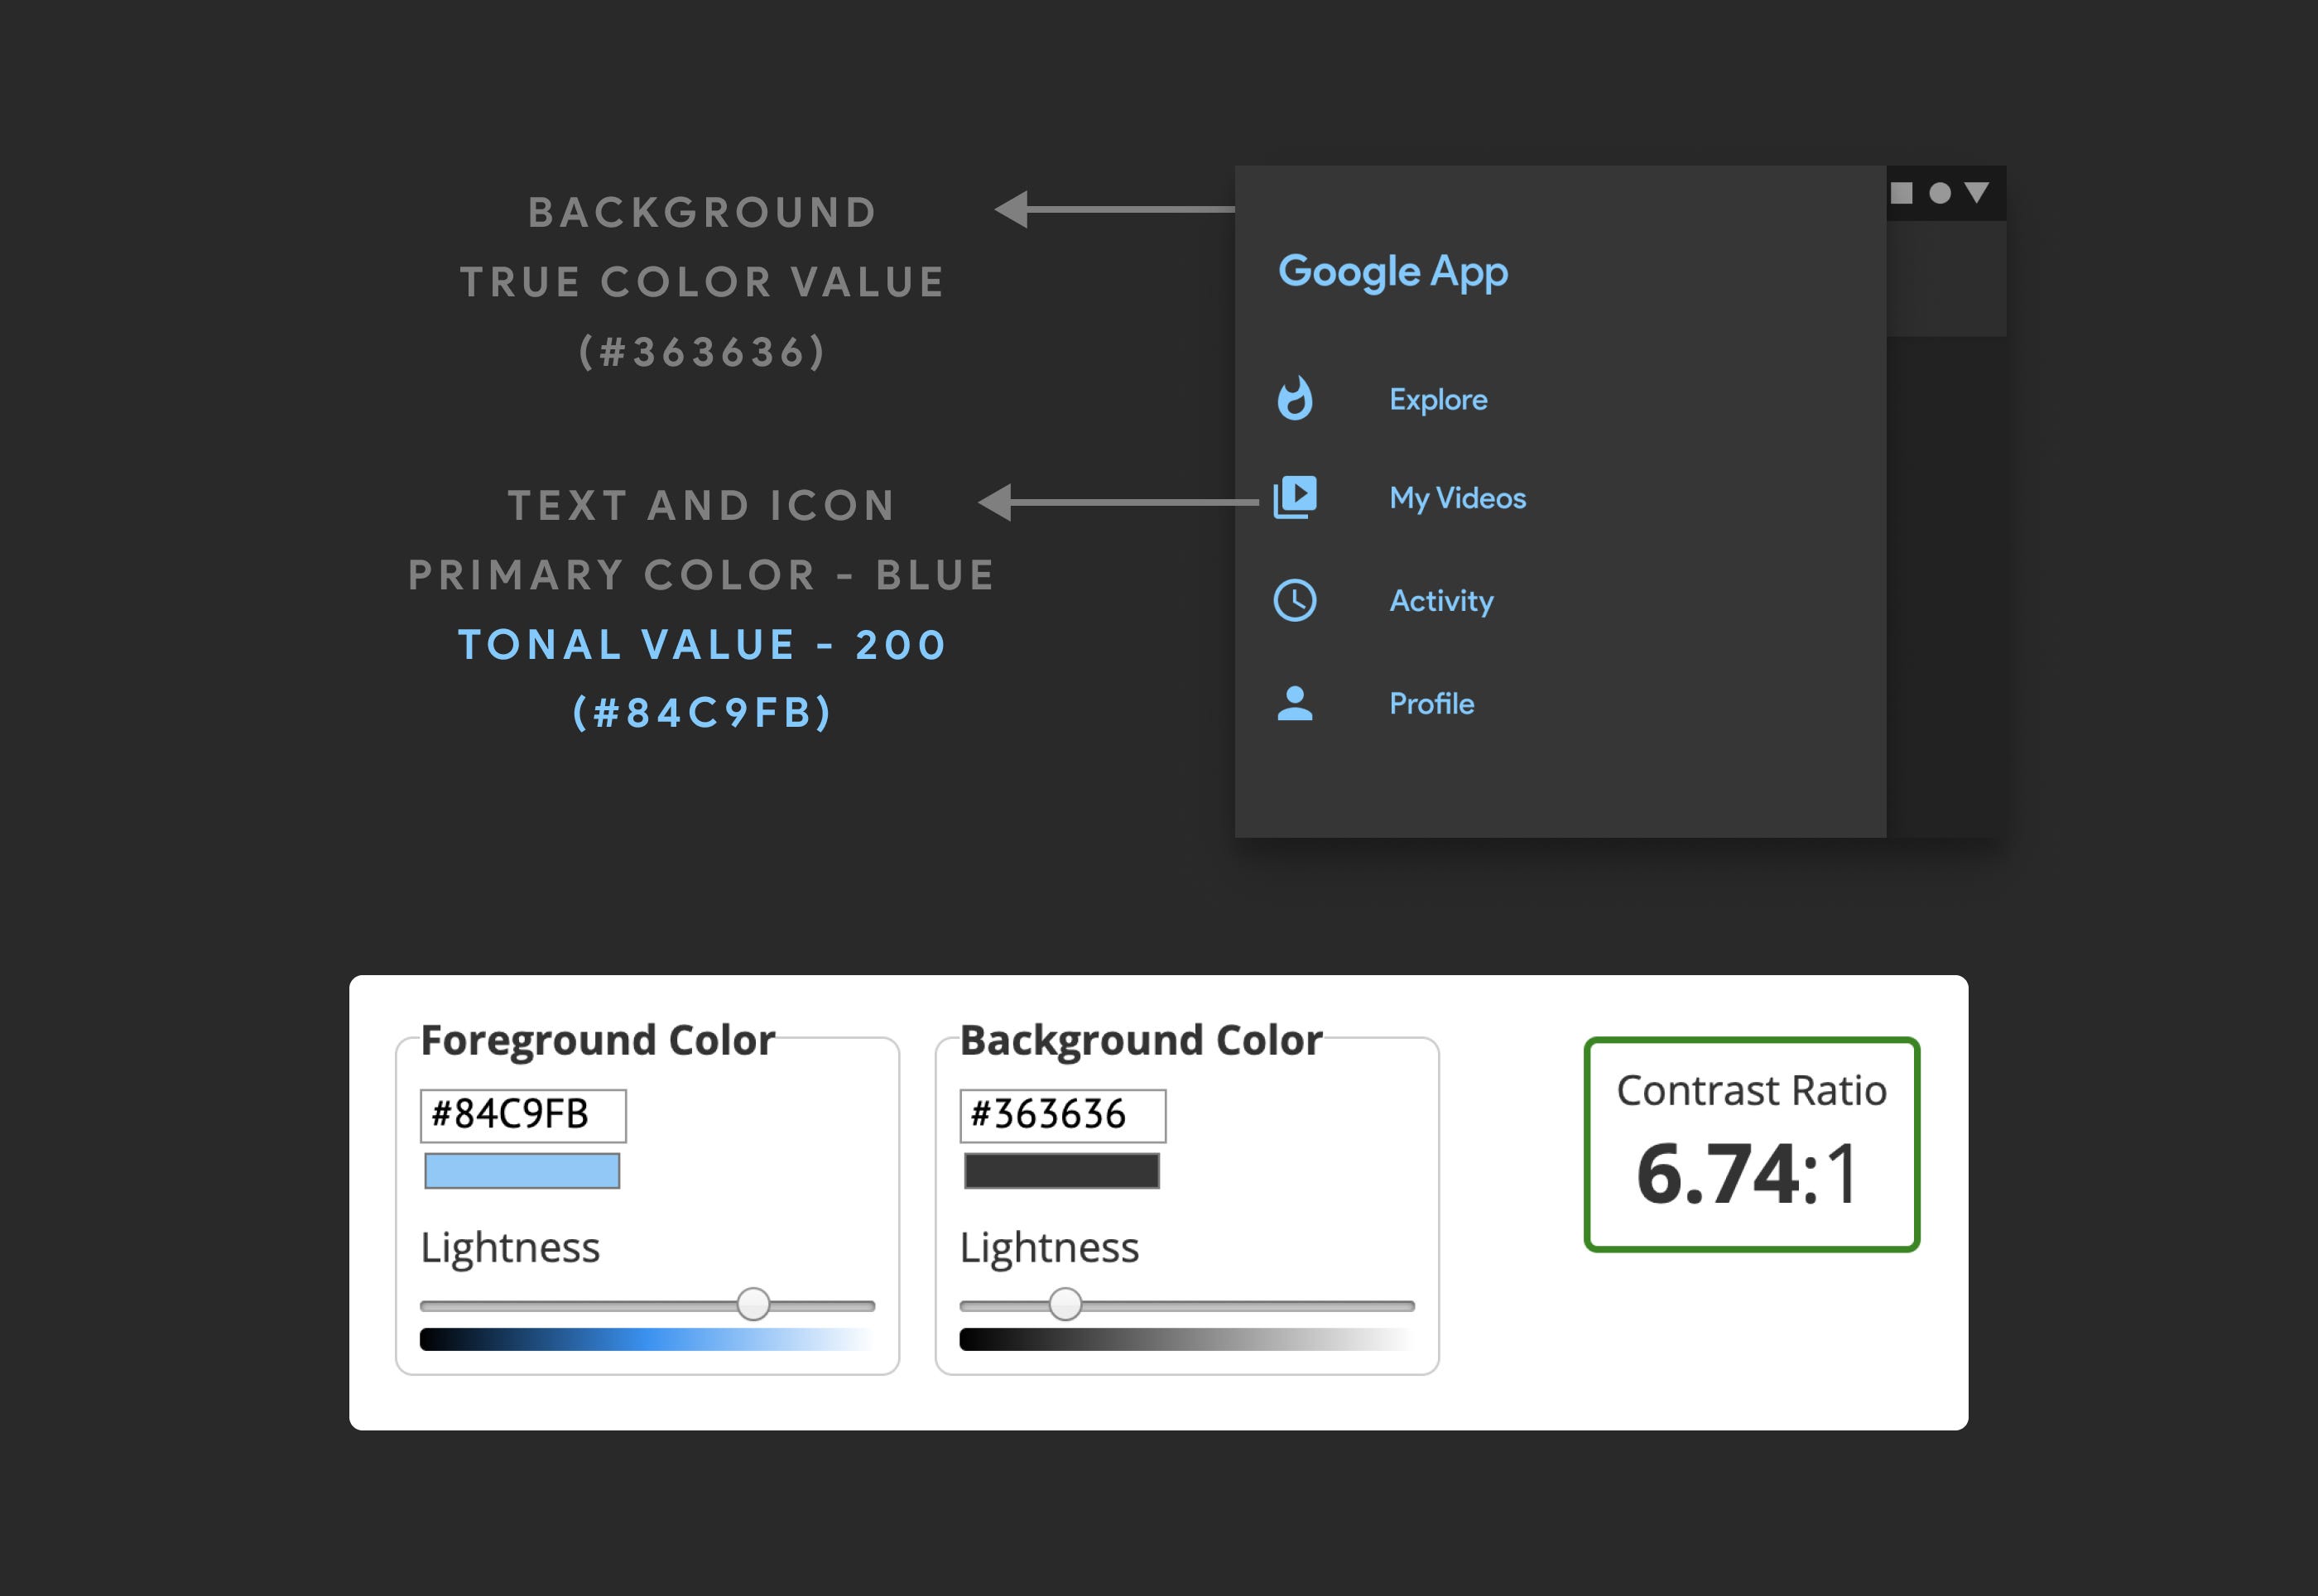This screenshot has height=1596, width=2318.
Task: Click the TONAL VALUE - 200 text
Action: [x=703, y=644]
